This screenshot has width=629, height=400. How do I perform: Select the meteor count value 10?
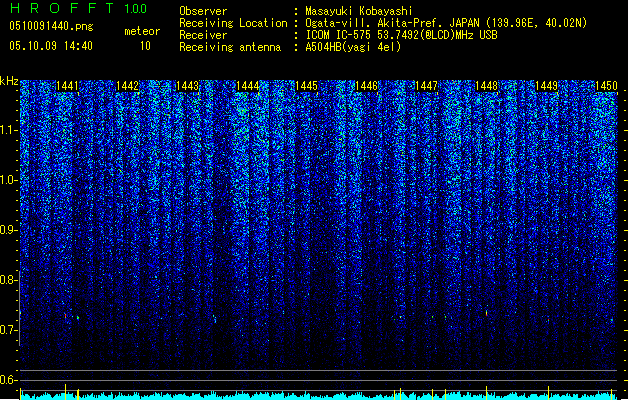(145, 46)
